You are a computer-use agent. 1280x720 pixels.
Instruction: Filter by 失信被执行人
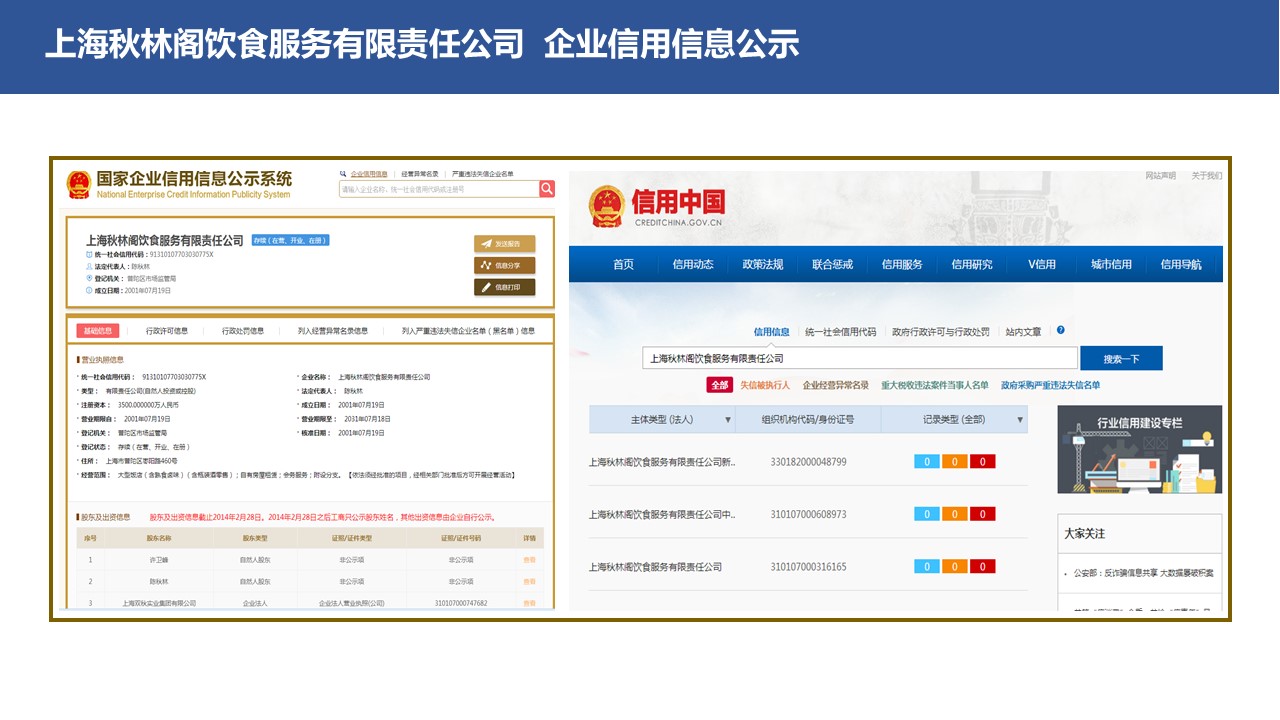tap(765, 385)
